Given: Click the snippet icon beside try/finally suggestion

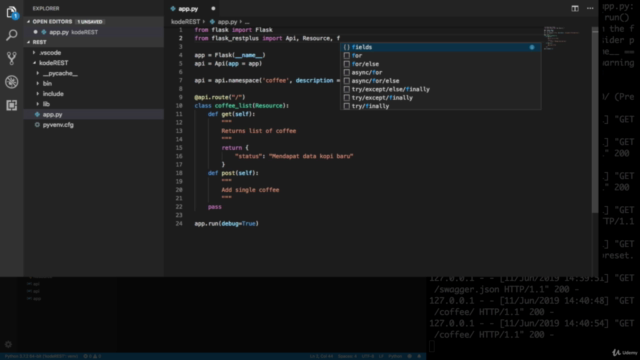Looking at the screenshot, I should click(347, 106).
